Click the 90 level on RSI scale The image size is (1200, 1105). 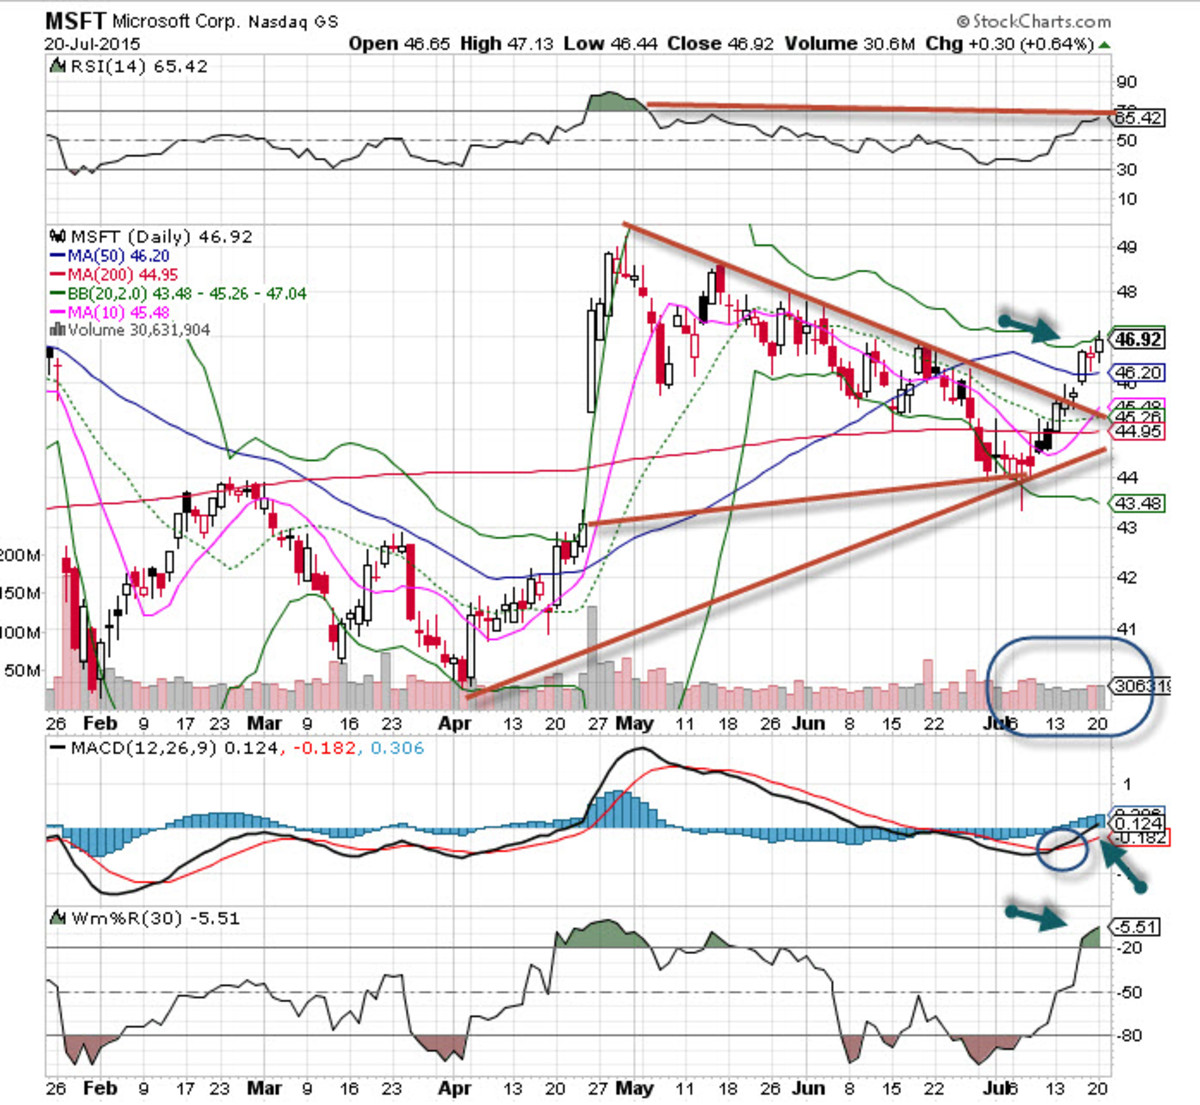(x=1127, y=83)
